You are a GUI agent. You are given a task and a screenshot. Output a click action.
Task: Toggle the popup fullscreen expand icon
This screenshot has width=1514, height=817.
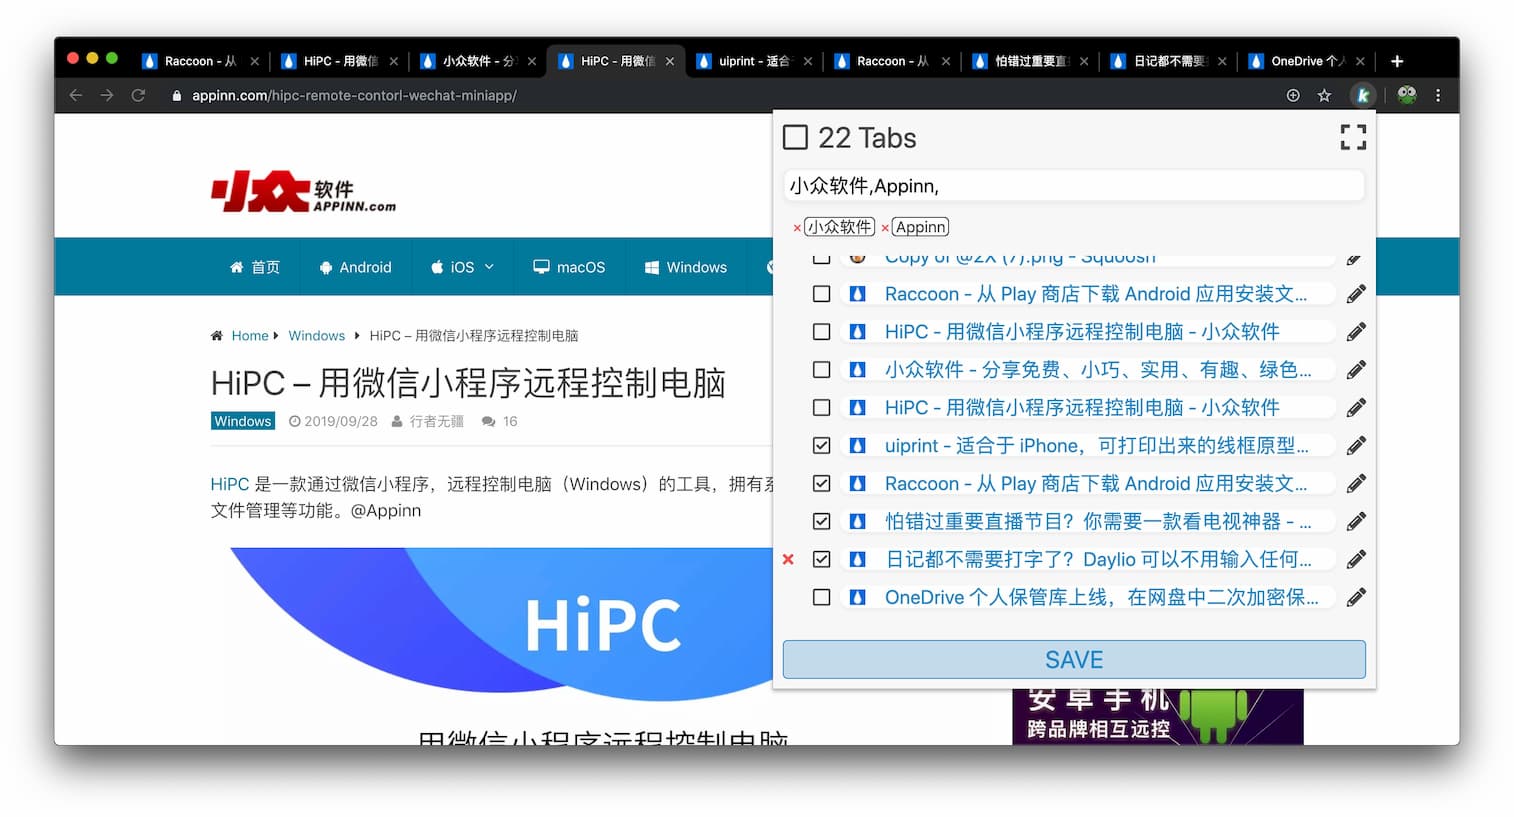point(1352,137)
